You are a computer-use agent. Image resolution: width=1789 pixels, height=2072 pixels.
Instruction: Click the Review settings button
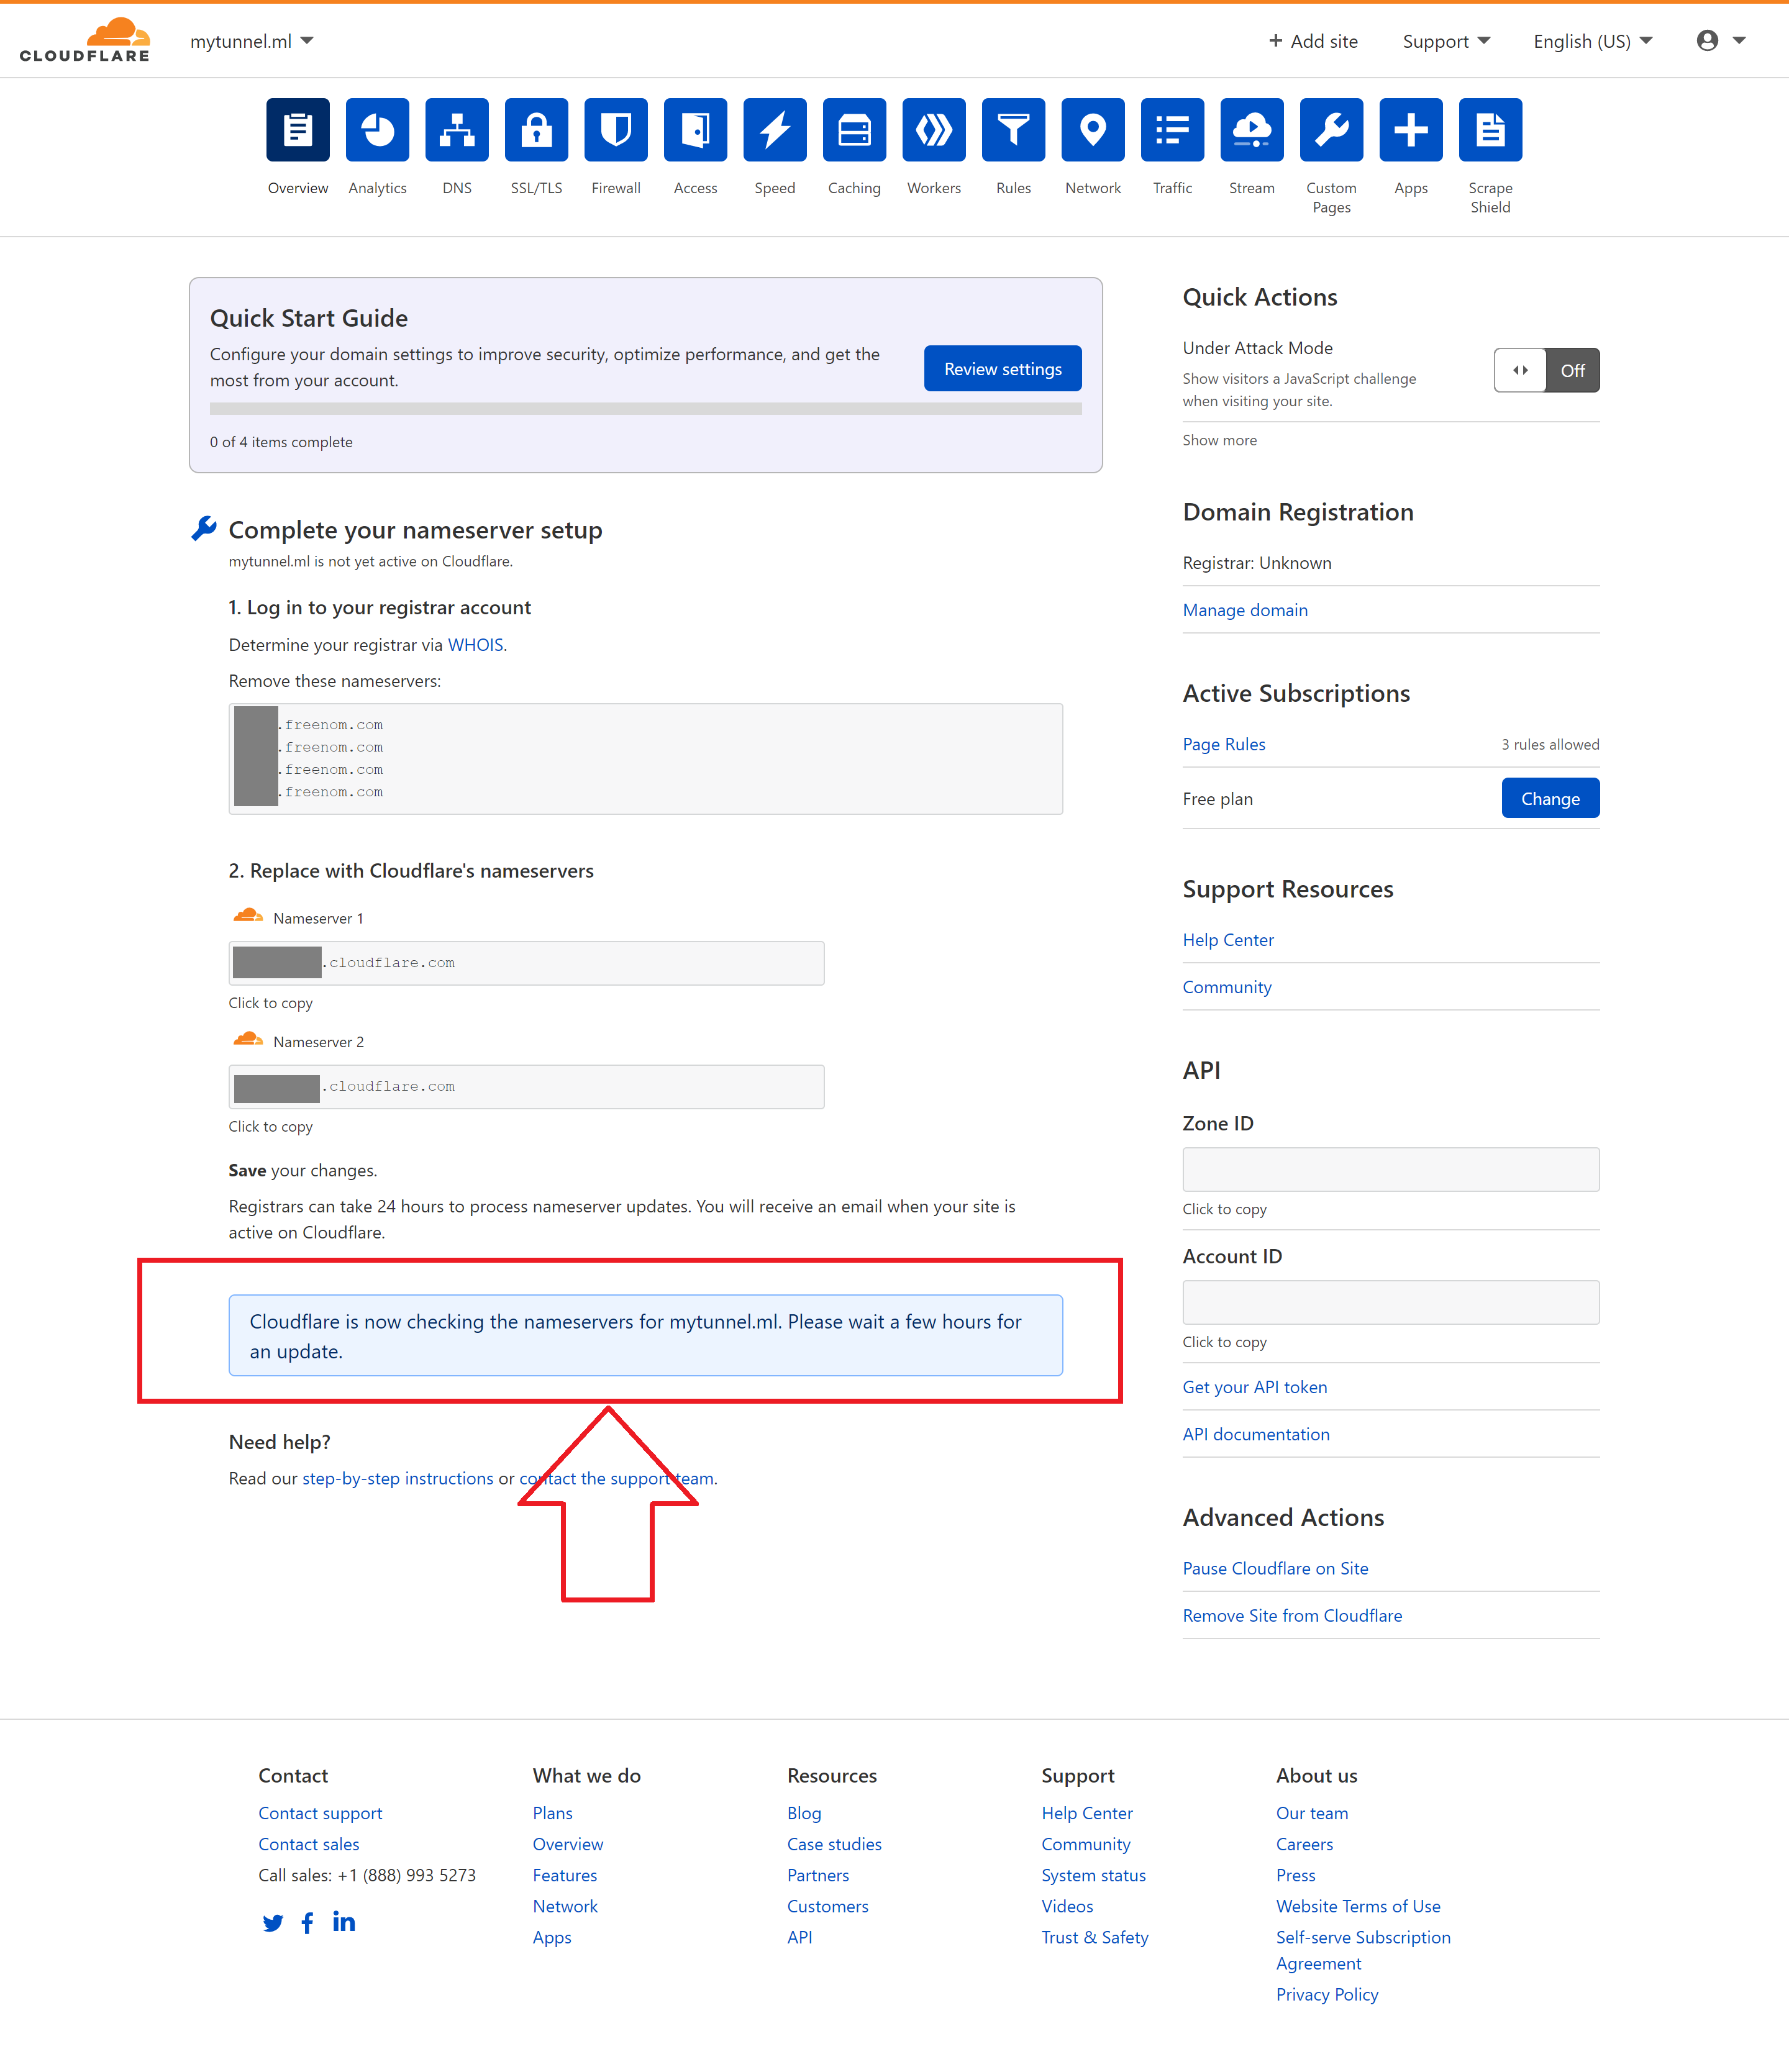(1002, 369)
